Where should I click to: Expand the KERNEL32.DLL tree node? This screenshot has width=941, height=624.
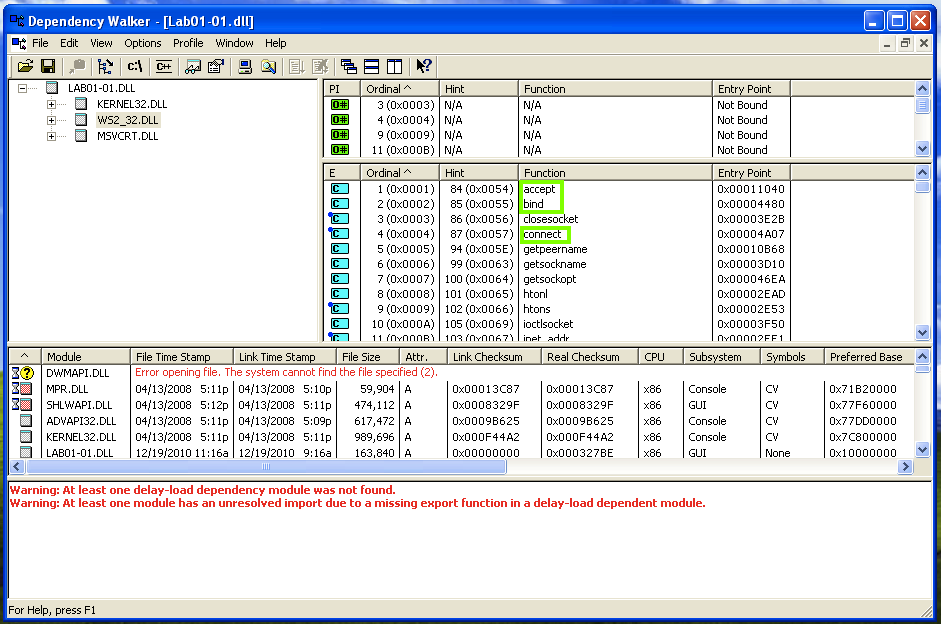[x=52, y=104]
